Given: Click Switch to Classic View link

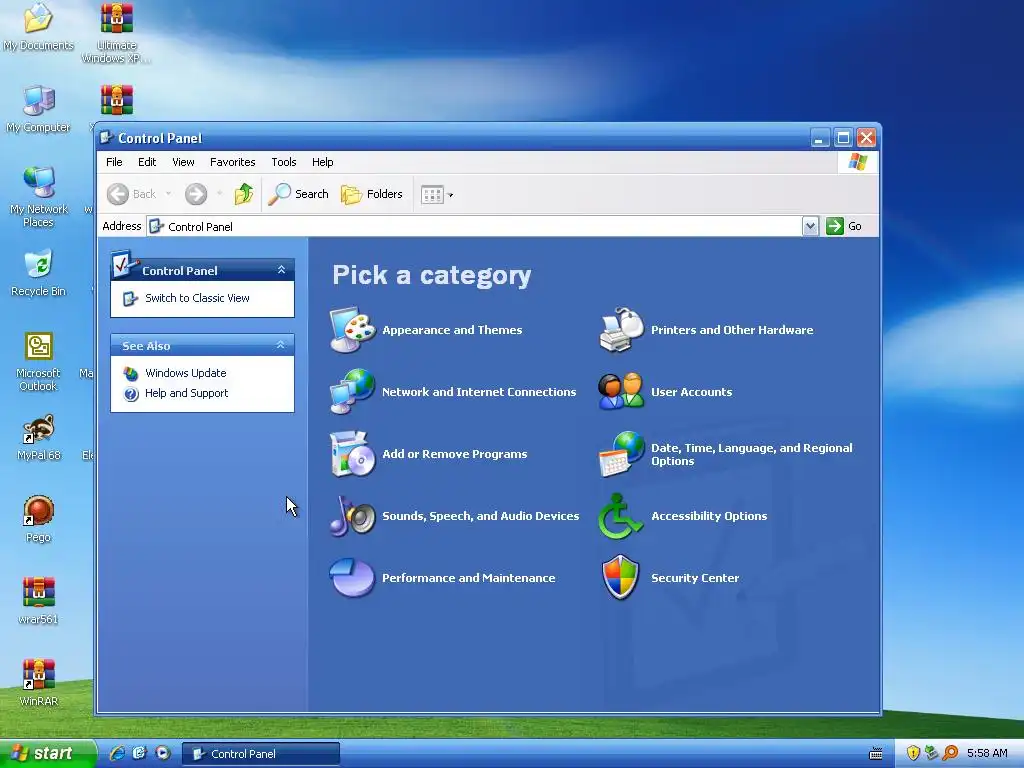Looking at the screenshot, I should click(x=197, y=298).
